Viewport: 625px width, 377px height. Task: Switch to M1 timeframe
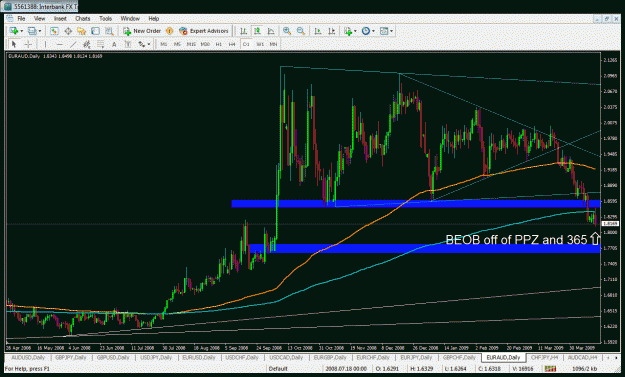163,44
